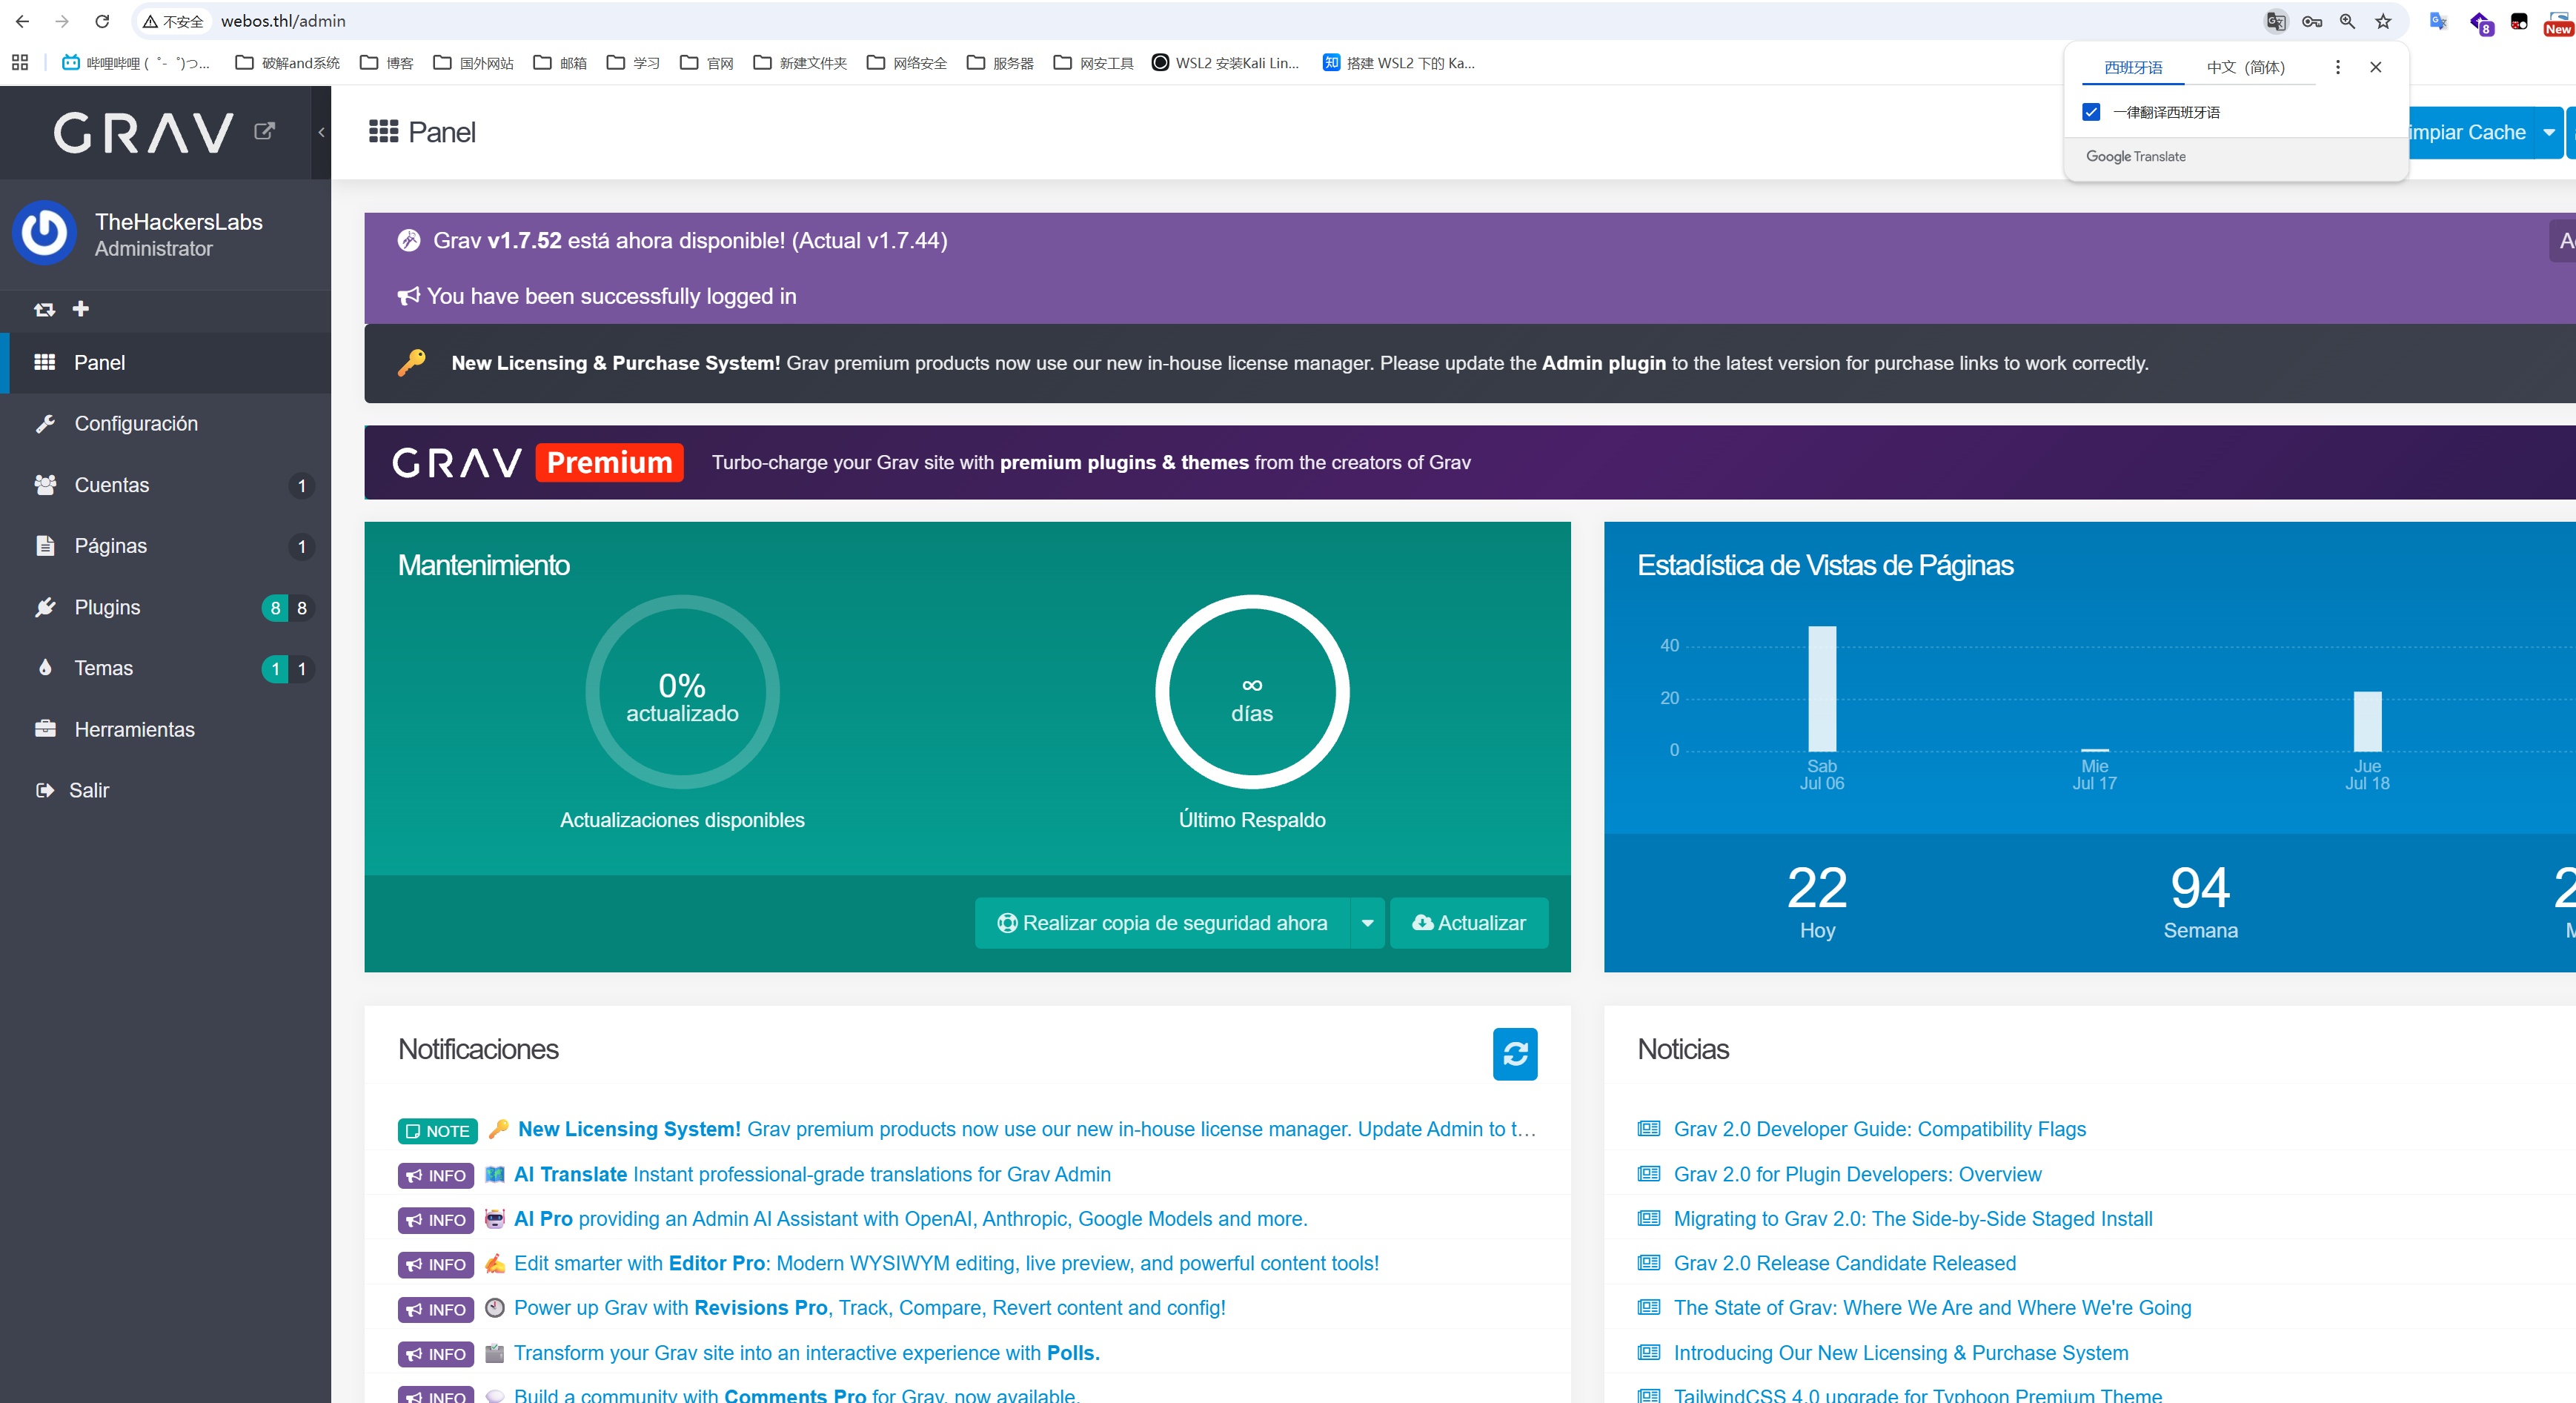The height and width of the screenshot is (1403, 2576).
Task: Open Grav 2.0 Developer Guide news
Action: [x=1879, y=1129]
